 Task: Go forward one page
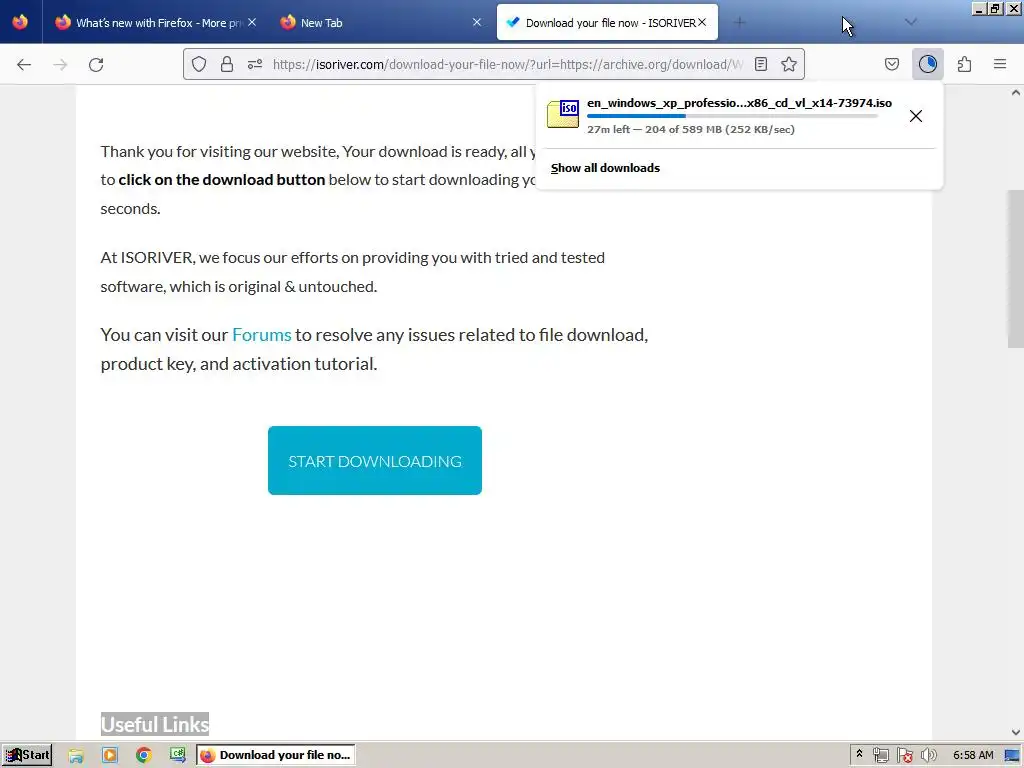[x=60, y=64]
